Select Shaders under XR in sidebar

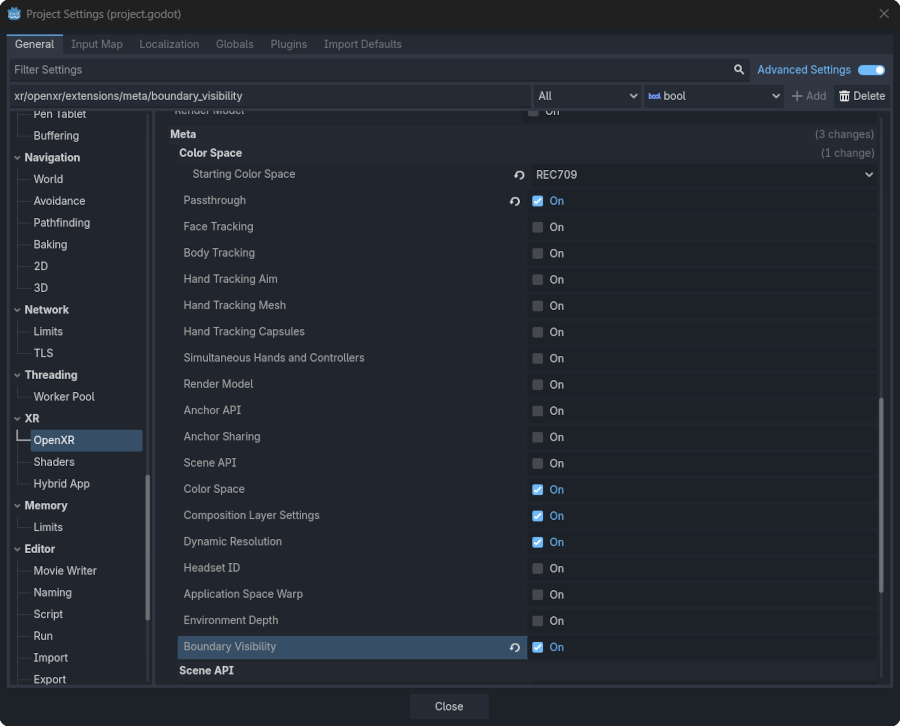click(54, 462)
